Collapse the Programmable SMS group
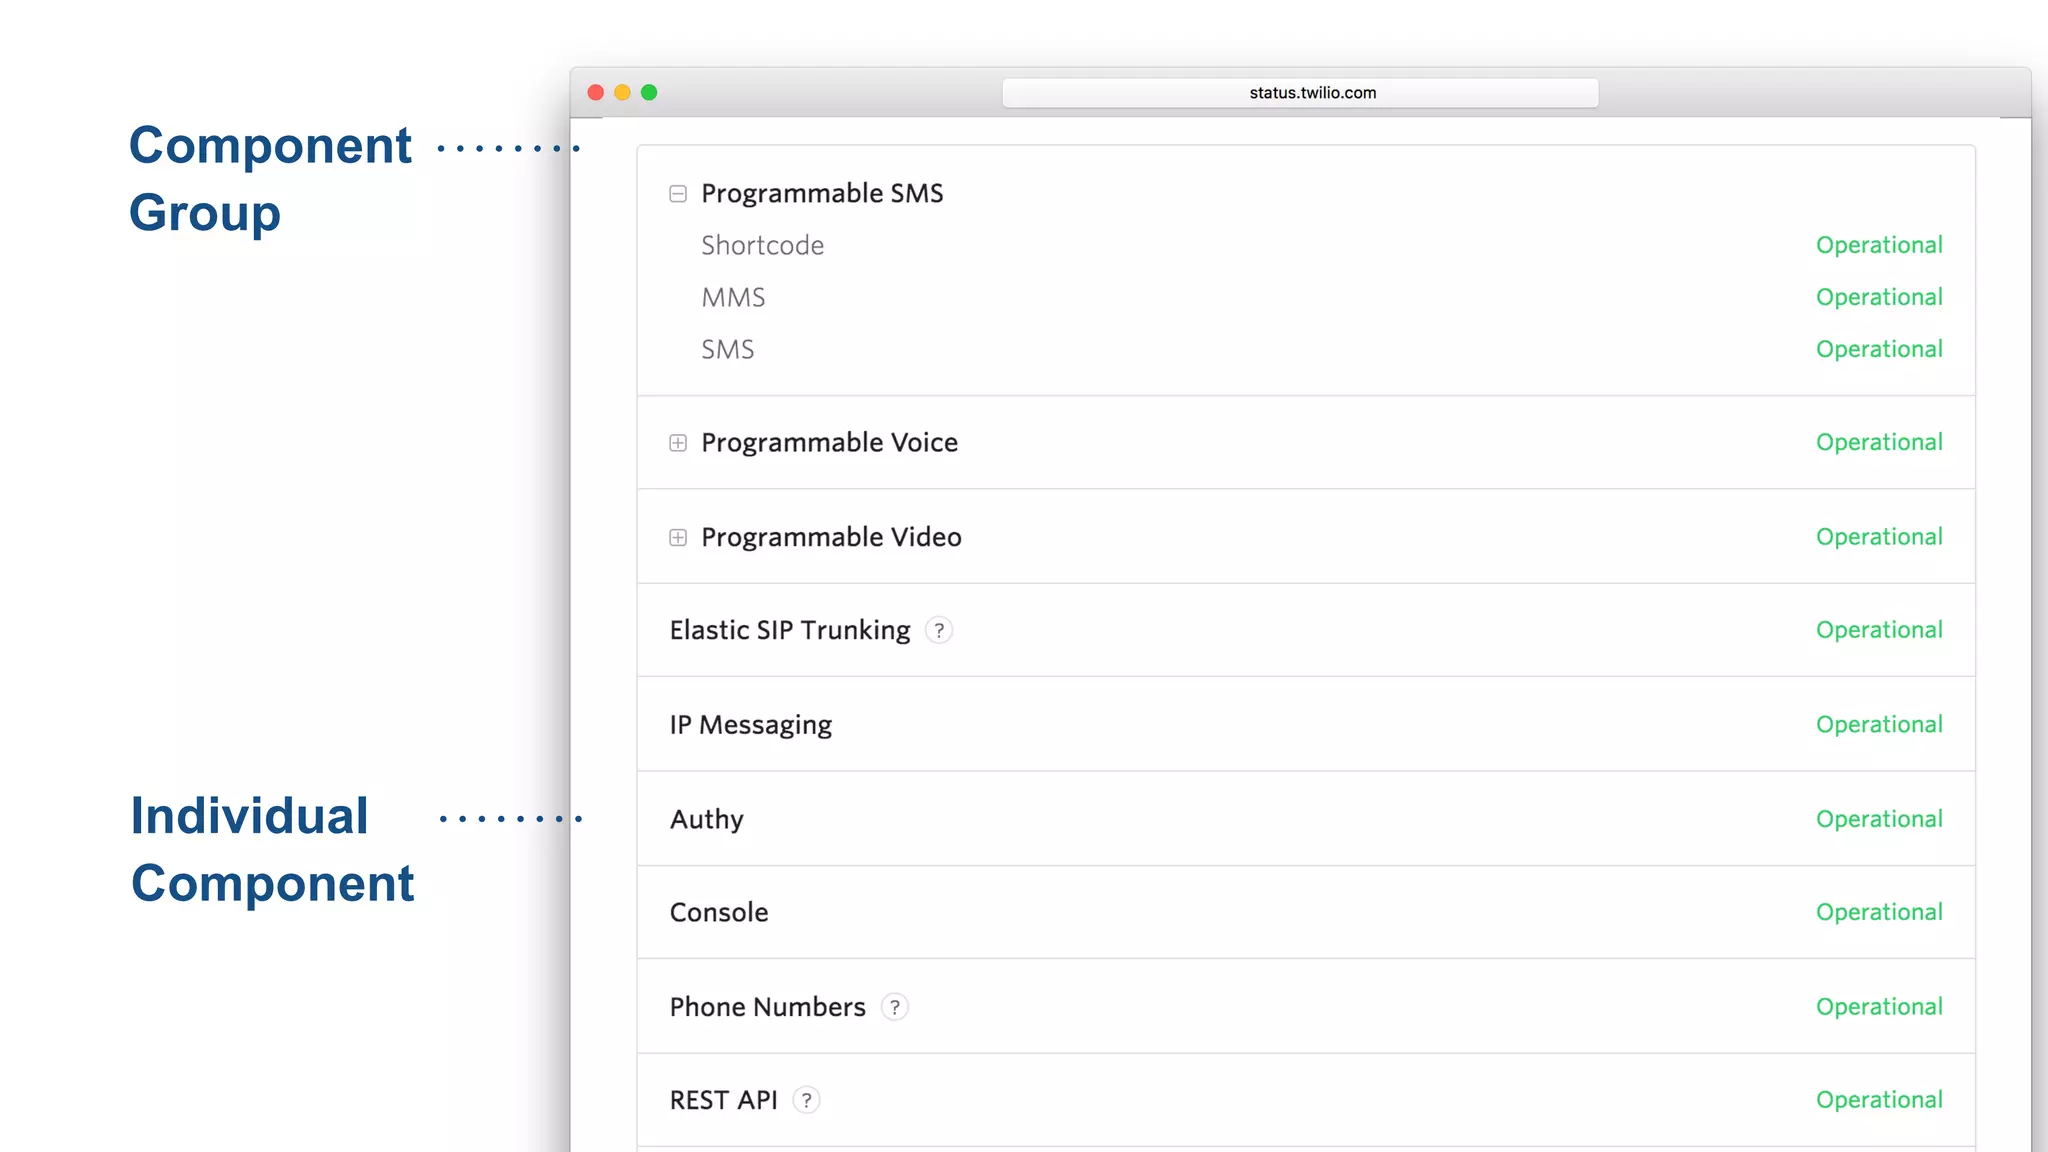 point(678,194)
